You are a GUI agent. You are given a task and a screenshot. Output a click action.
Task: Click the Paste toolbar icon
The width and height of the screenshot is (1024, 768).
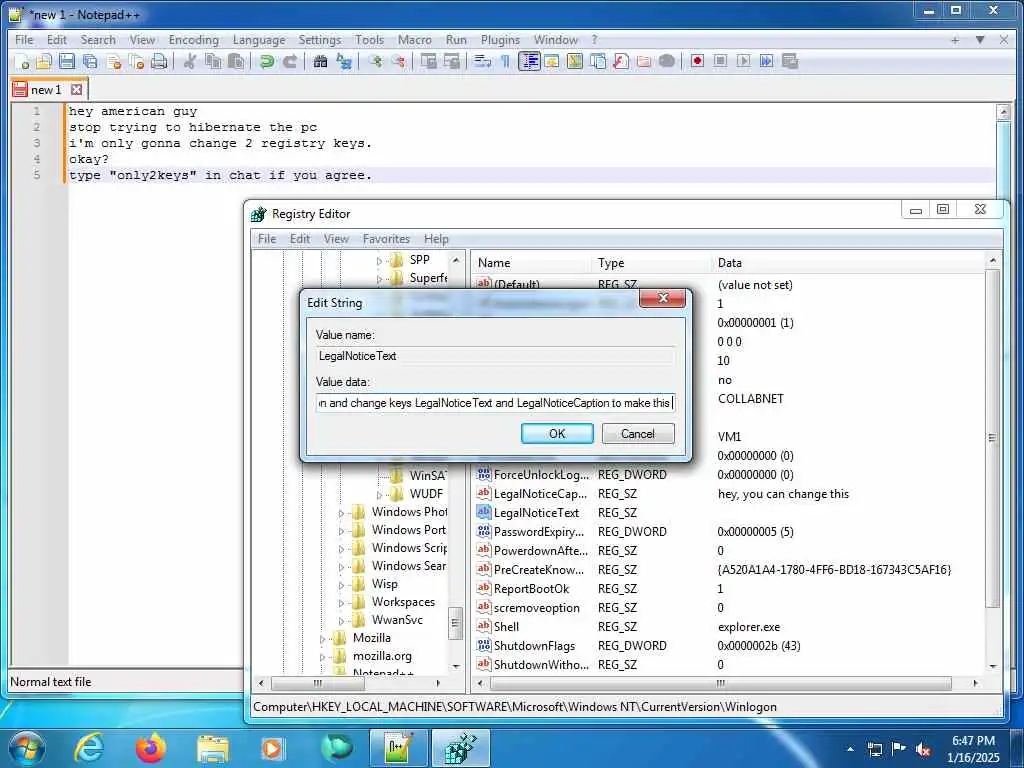pos(236,61)
